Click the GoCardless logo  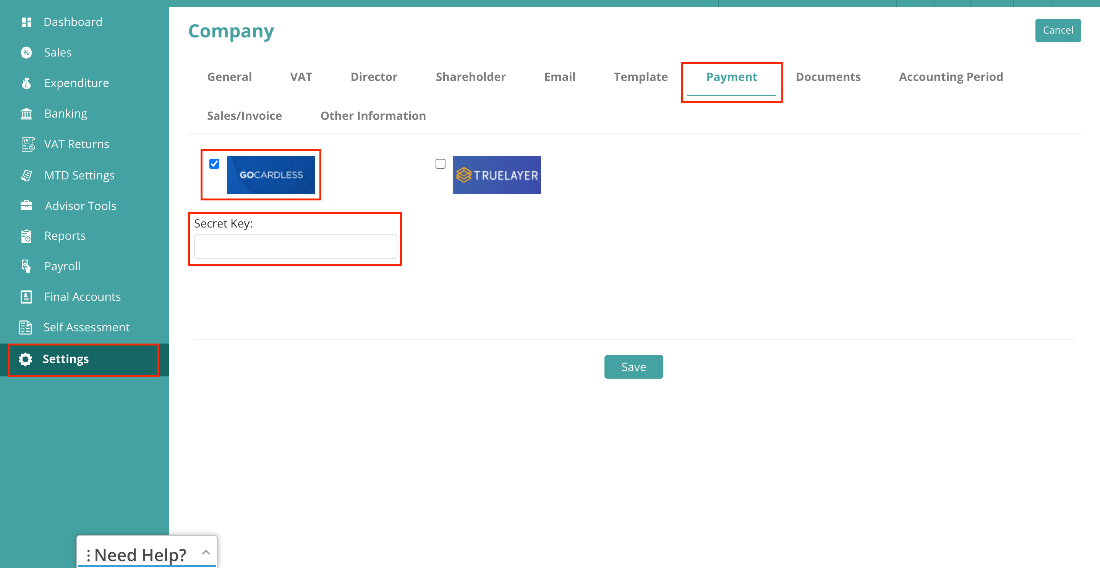(271, 175)
